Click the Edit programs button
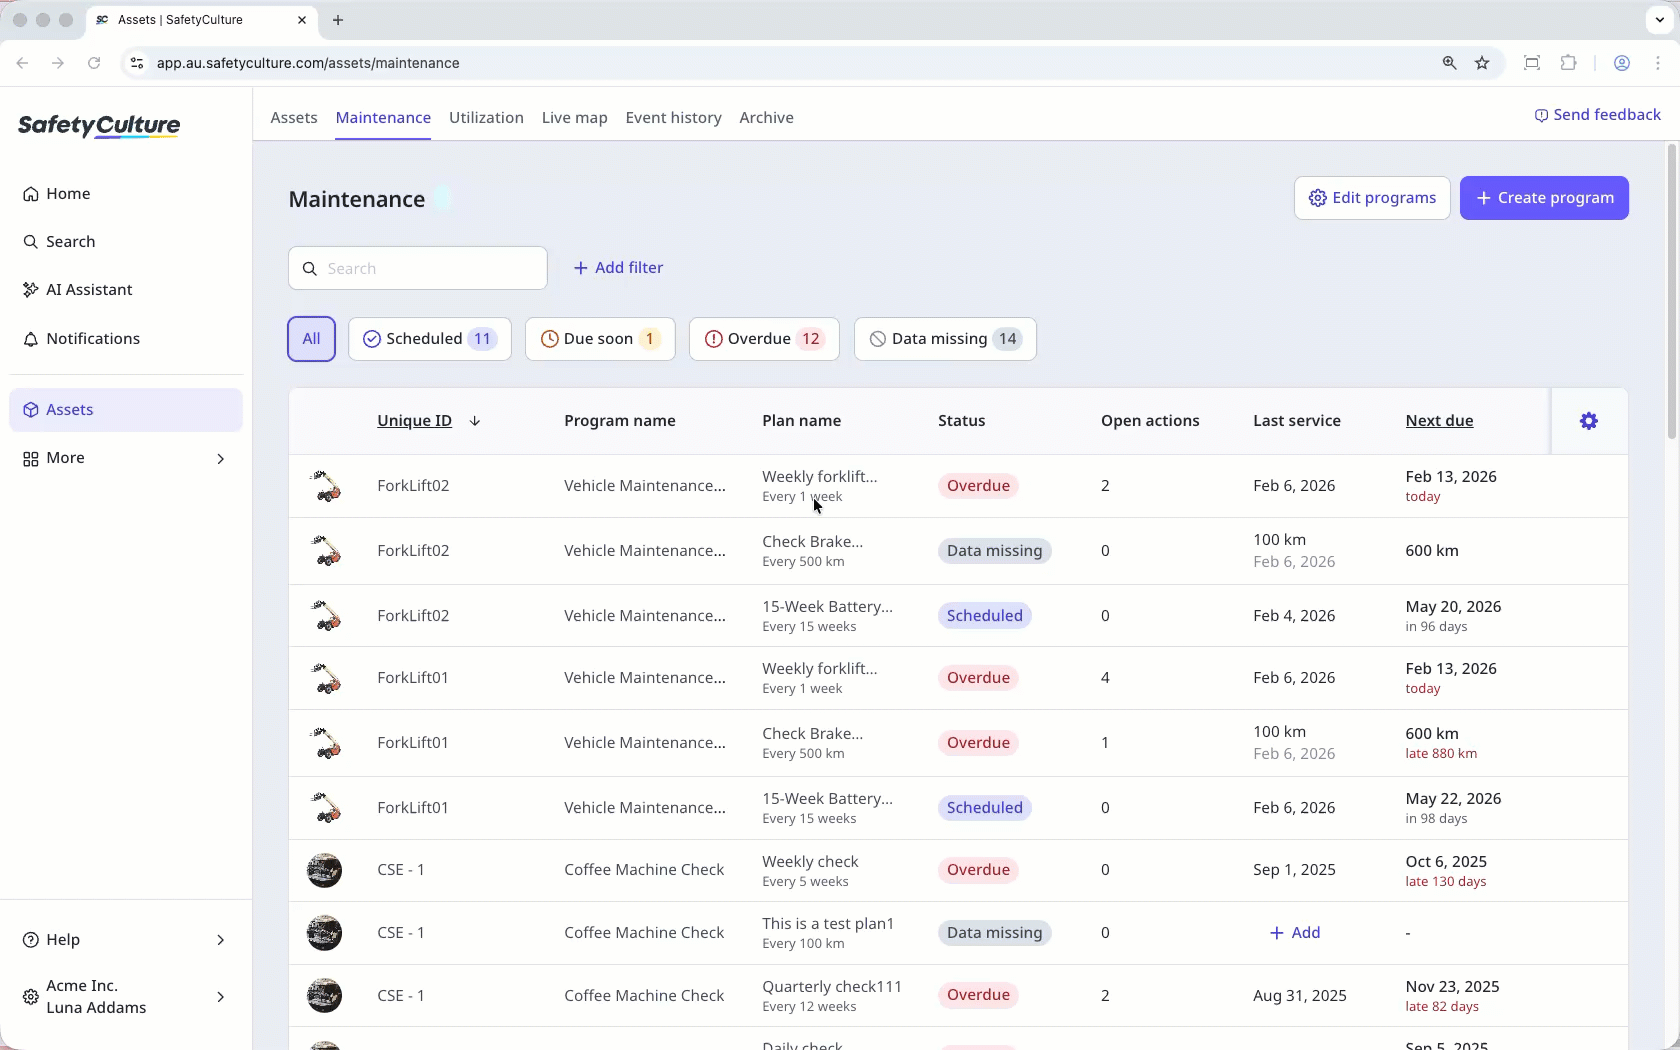Image resolution: width=1680 pixels, height=1050 pixels. tap(1372, 198)
